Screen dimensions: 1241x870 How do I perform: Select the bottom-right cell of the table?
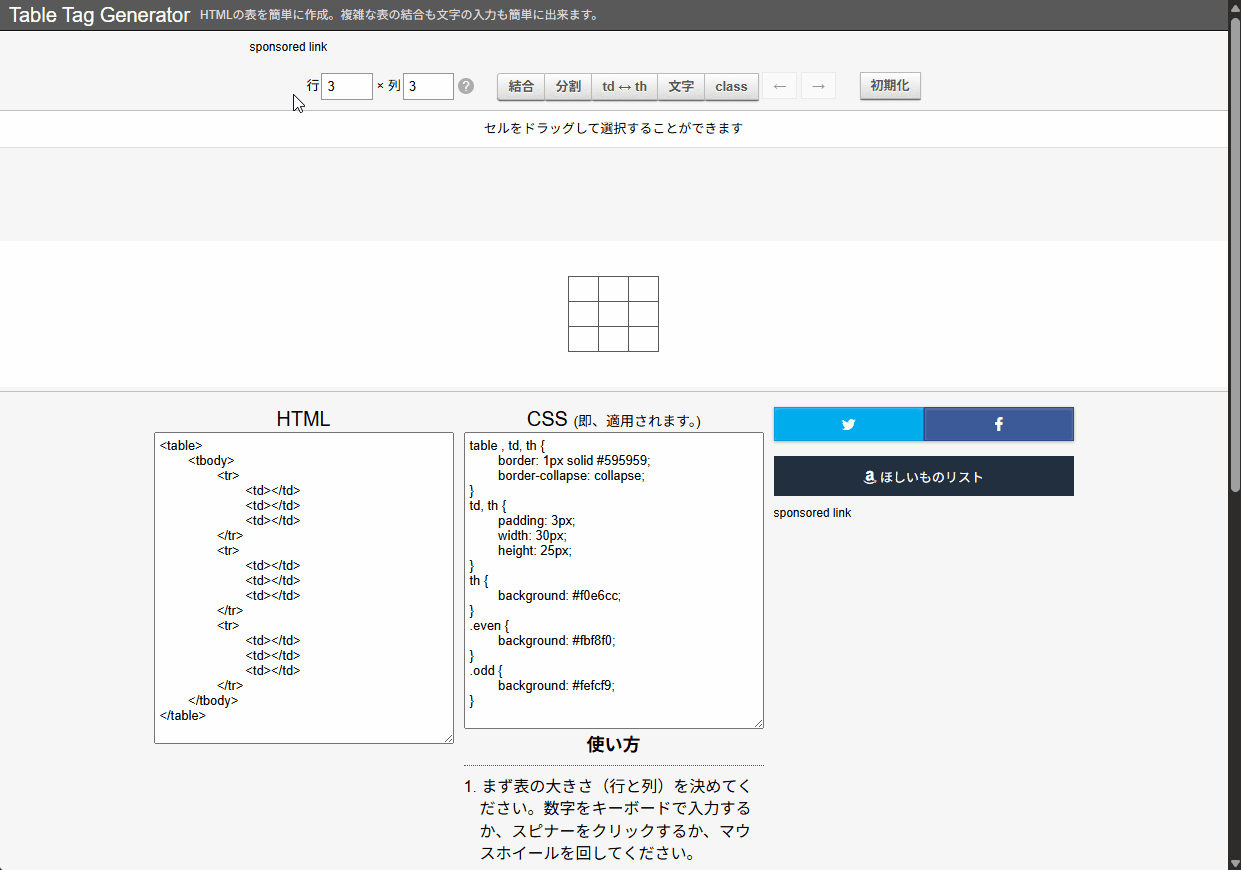coord(643,339)
